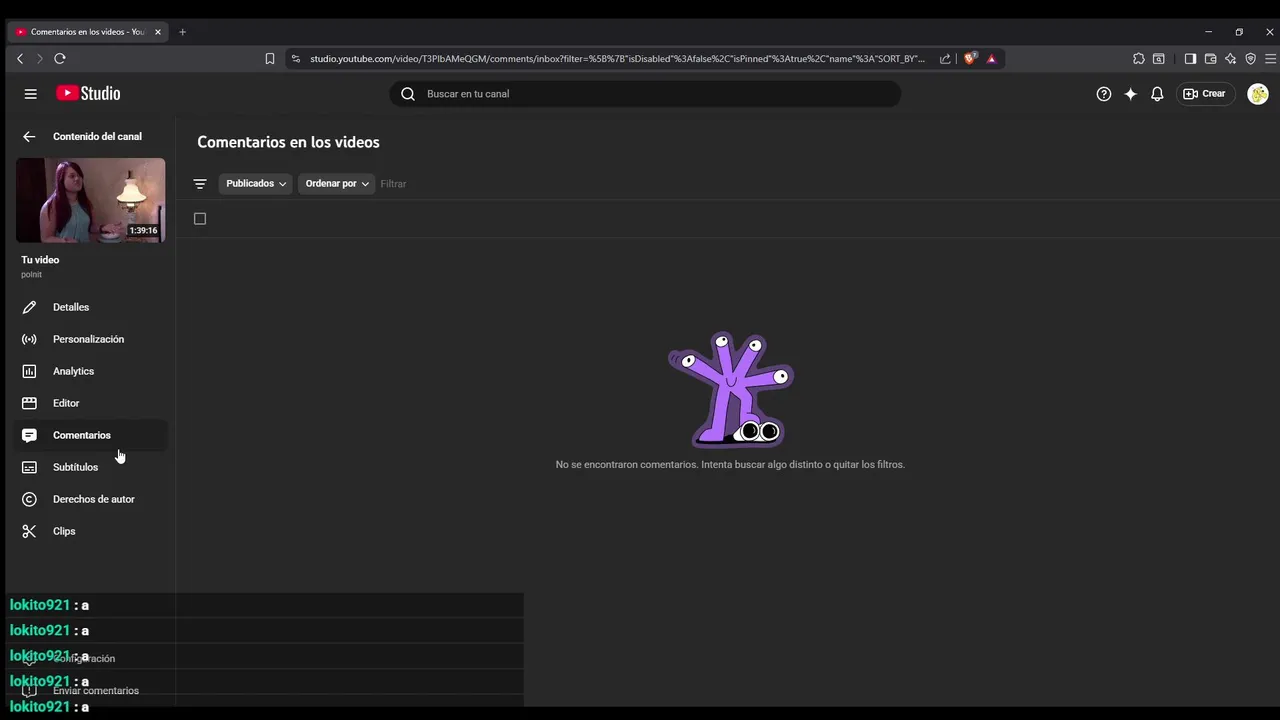
Task: Open the Brave Wallet icon
Action: click(x=1210, y=59)
